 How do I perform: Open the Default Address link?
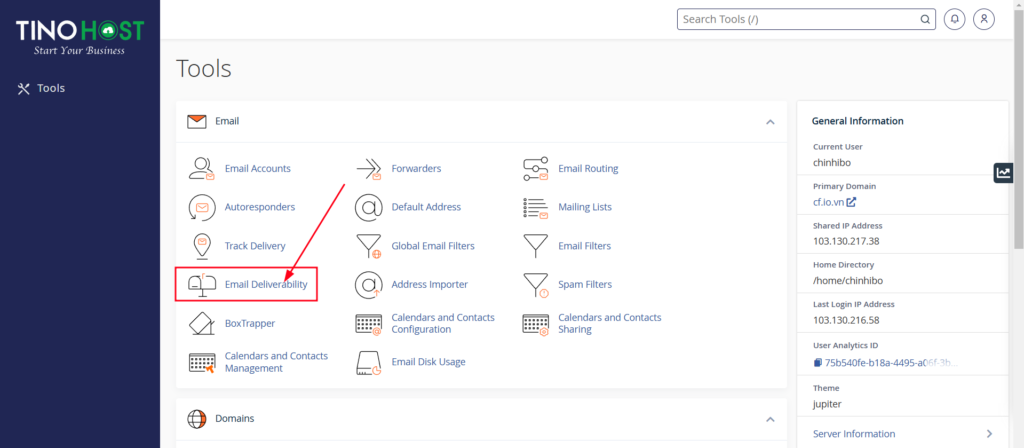(x=426, y=207)
